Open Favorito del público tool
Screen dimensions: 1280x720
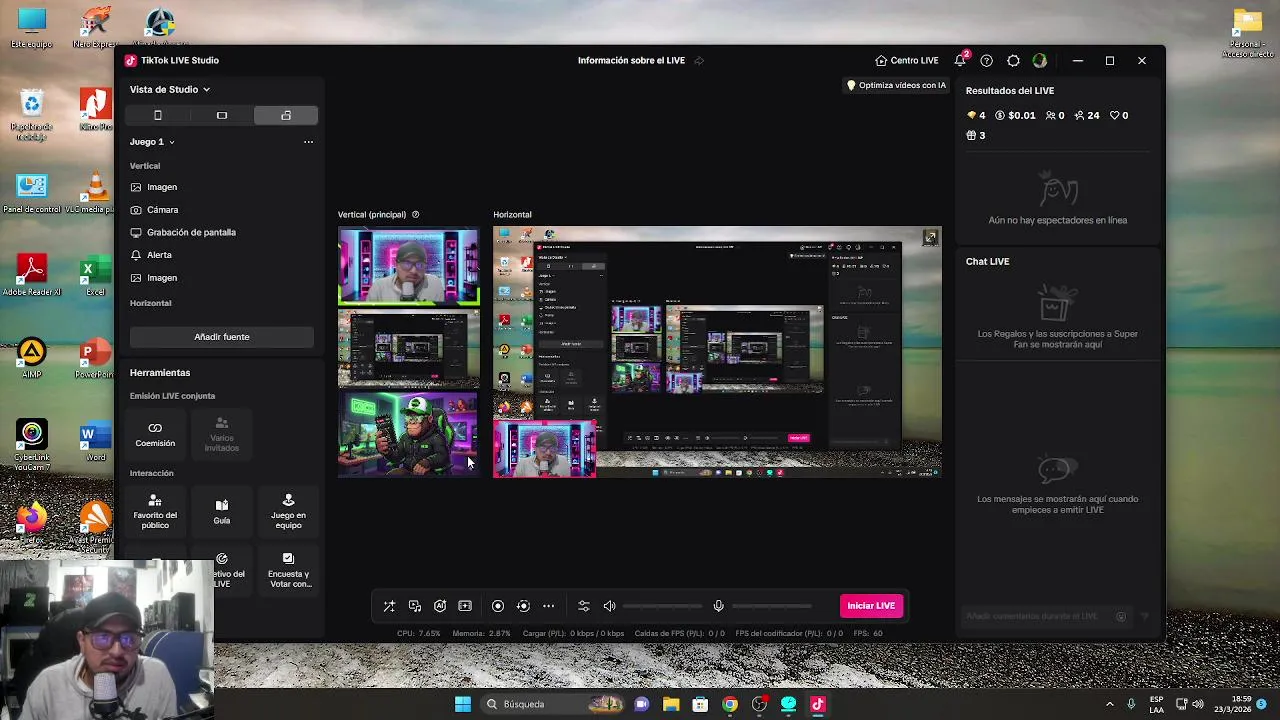pyautogui.click(x=155, y=511)
